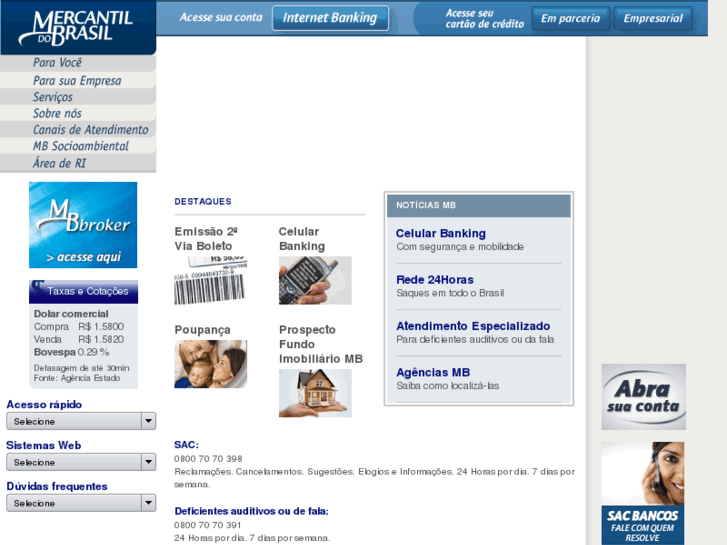Open Emissão 2ª Via Boleto link
Image resolution: width=727 pixels, height=545 pixels.
206,238
